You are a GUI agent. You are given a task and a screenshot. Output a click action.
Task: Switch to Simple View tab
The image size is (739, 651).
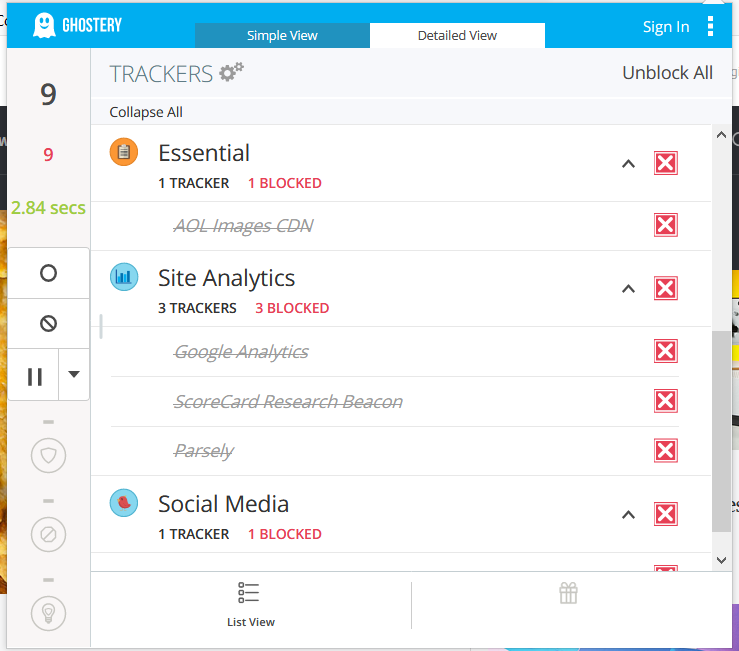pos(282,35)
